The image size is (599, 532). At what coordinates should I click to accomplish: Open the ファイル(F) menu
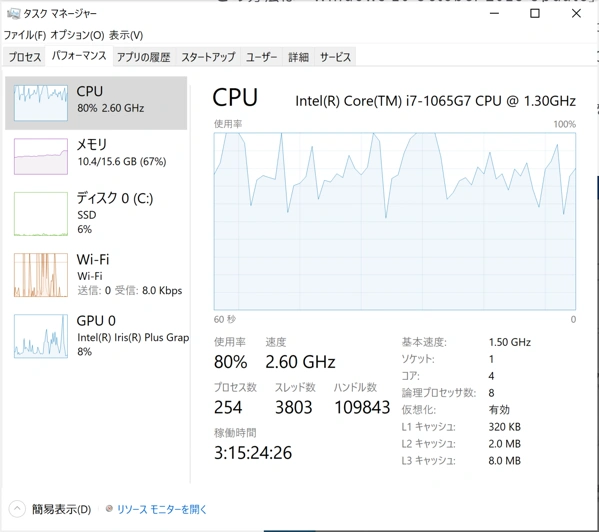coord(25,36)
